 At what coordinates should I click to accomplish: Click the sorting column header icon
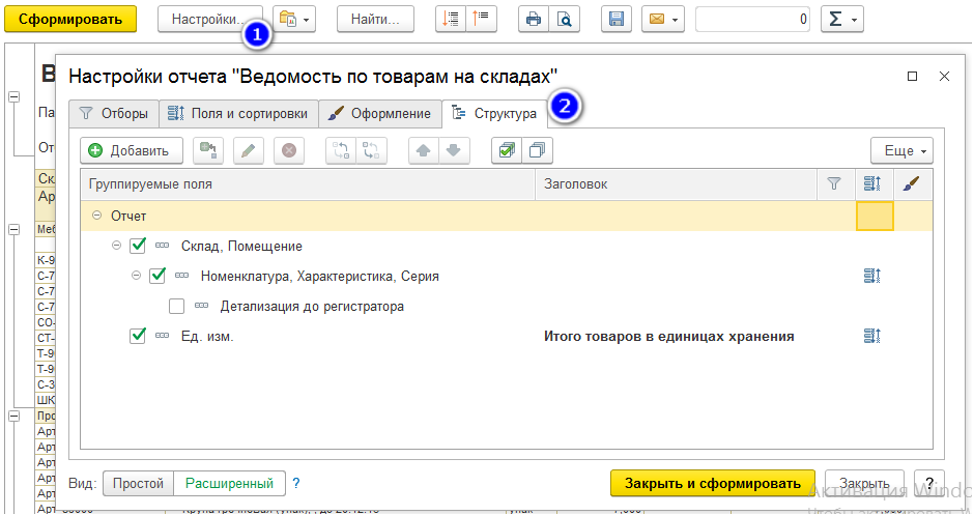click(x=872, y=184)
